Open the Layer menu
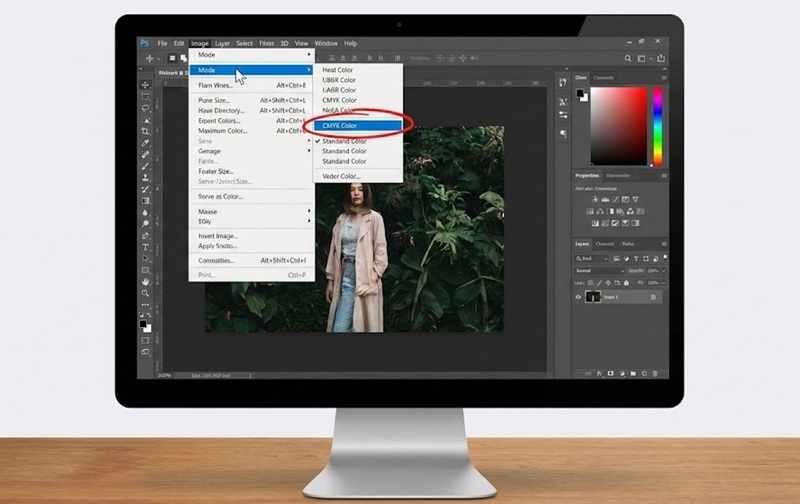This screenshot has width=800, height=504. point(222,43)
